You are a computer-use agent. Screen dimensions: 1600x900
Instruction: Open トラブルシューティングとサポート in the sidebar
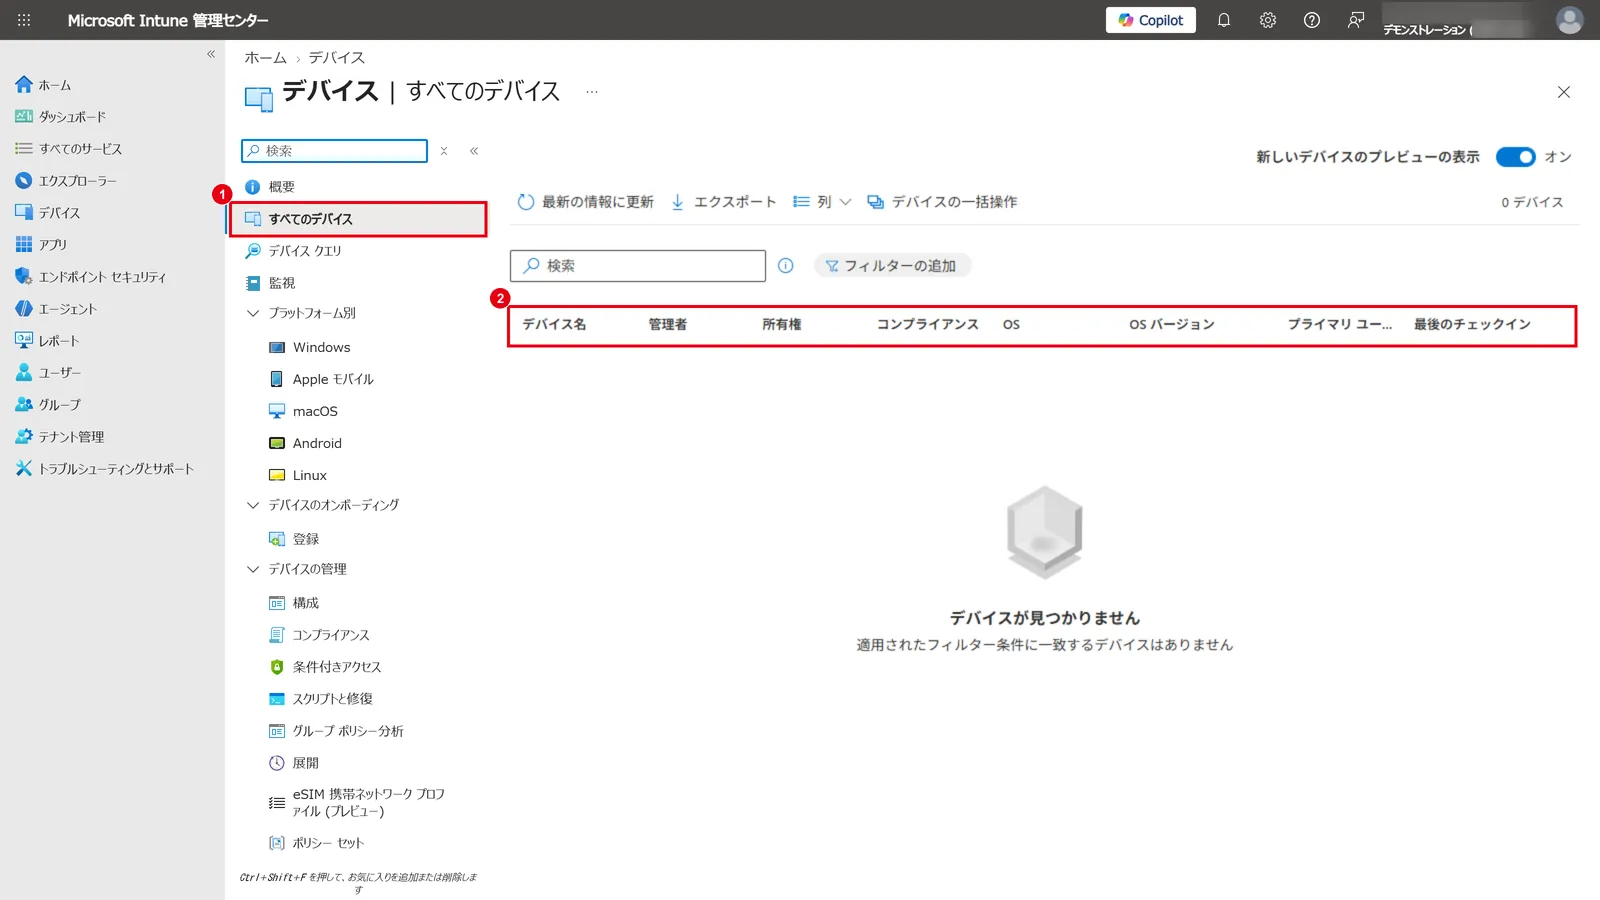[104, 469]
